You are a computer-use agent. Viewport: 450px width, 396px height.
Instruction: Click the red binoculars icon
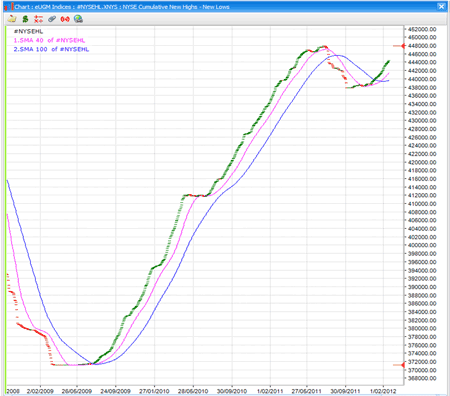point(65,19)
